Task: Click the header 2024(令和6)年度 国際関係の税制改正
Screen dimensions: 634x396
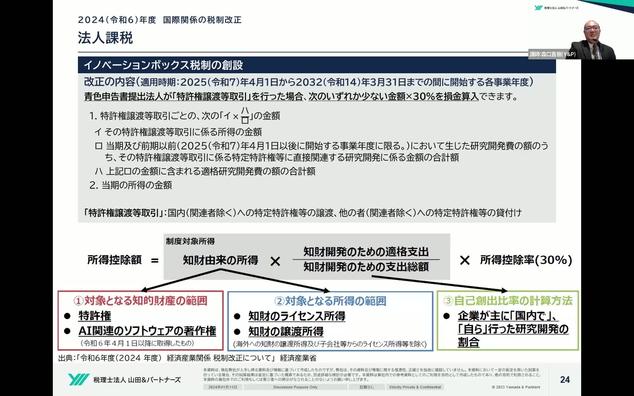Action: pos(160,20)
